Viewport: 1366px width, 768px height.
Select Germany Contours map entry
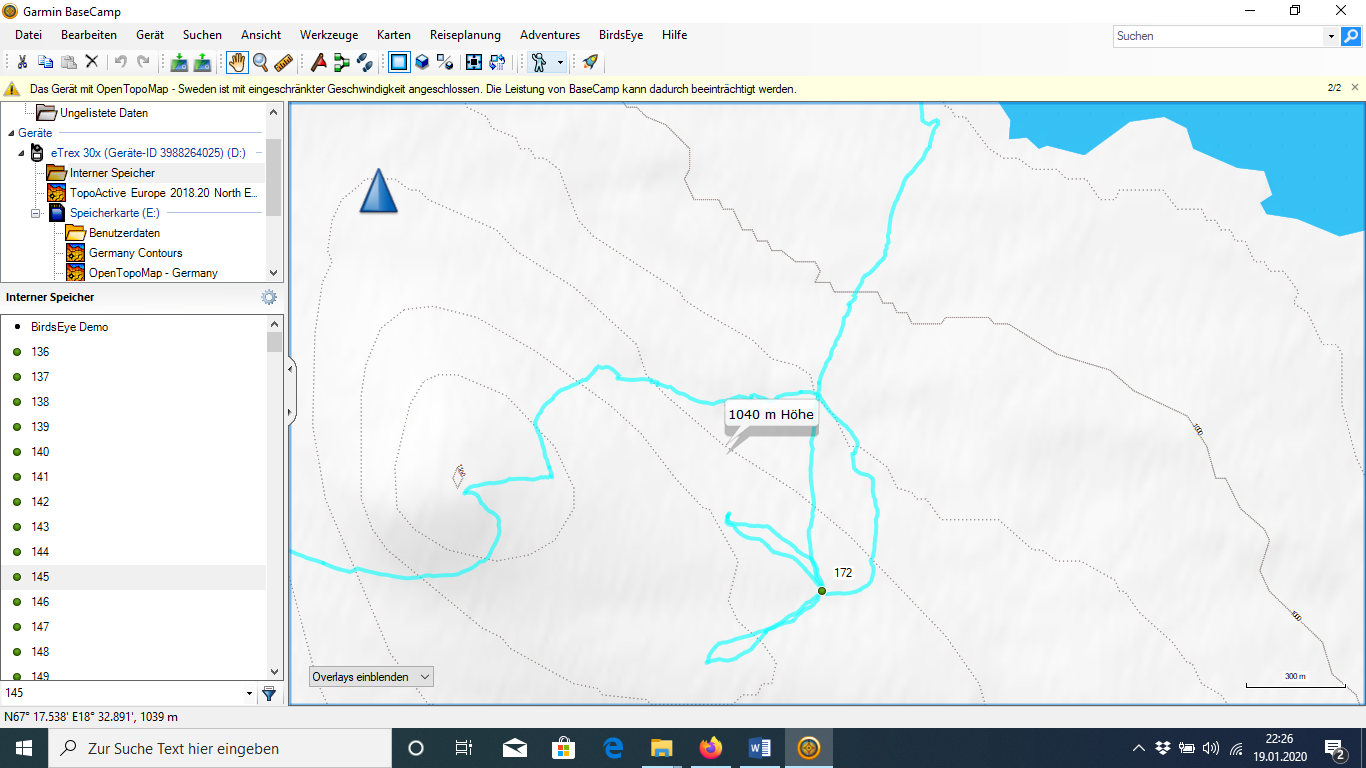click(x=136, y=253)
